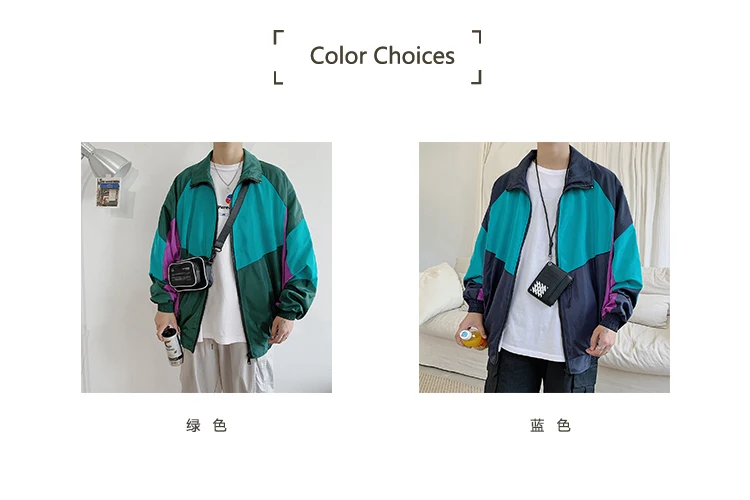
Task: Click the upper-right bracket corner of heading
Action: pyautogui.click(x=476, y=37)
